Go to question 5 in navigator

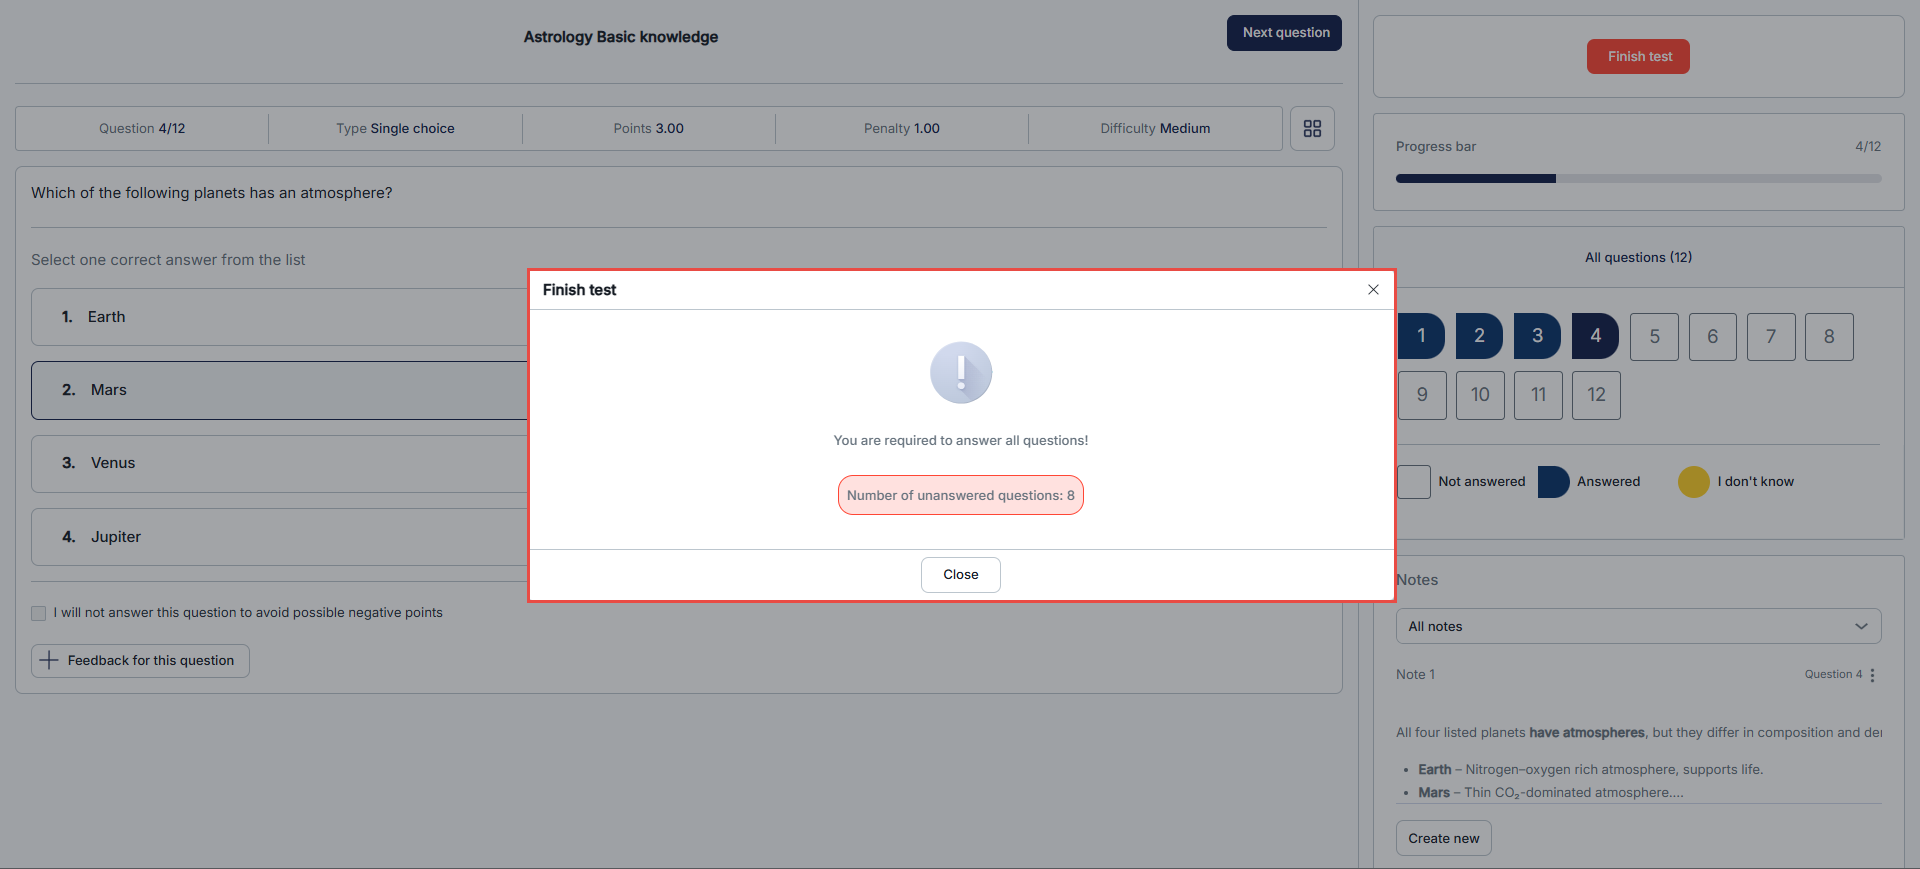point(1654,337)
